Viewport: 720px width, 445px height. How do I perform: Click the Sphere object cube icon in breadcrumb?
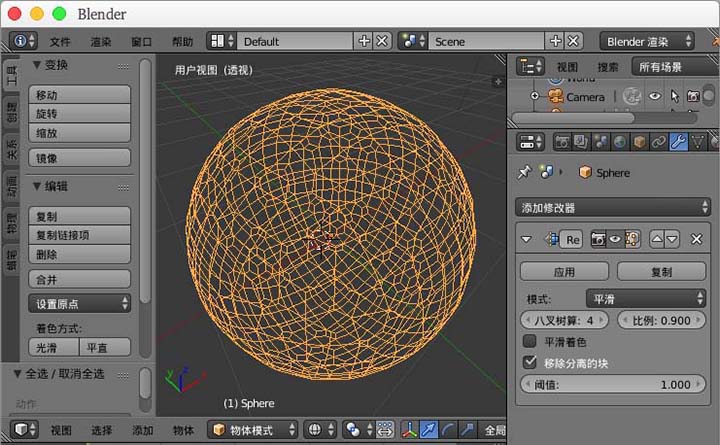click(x=585, y=173)
